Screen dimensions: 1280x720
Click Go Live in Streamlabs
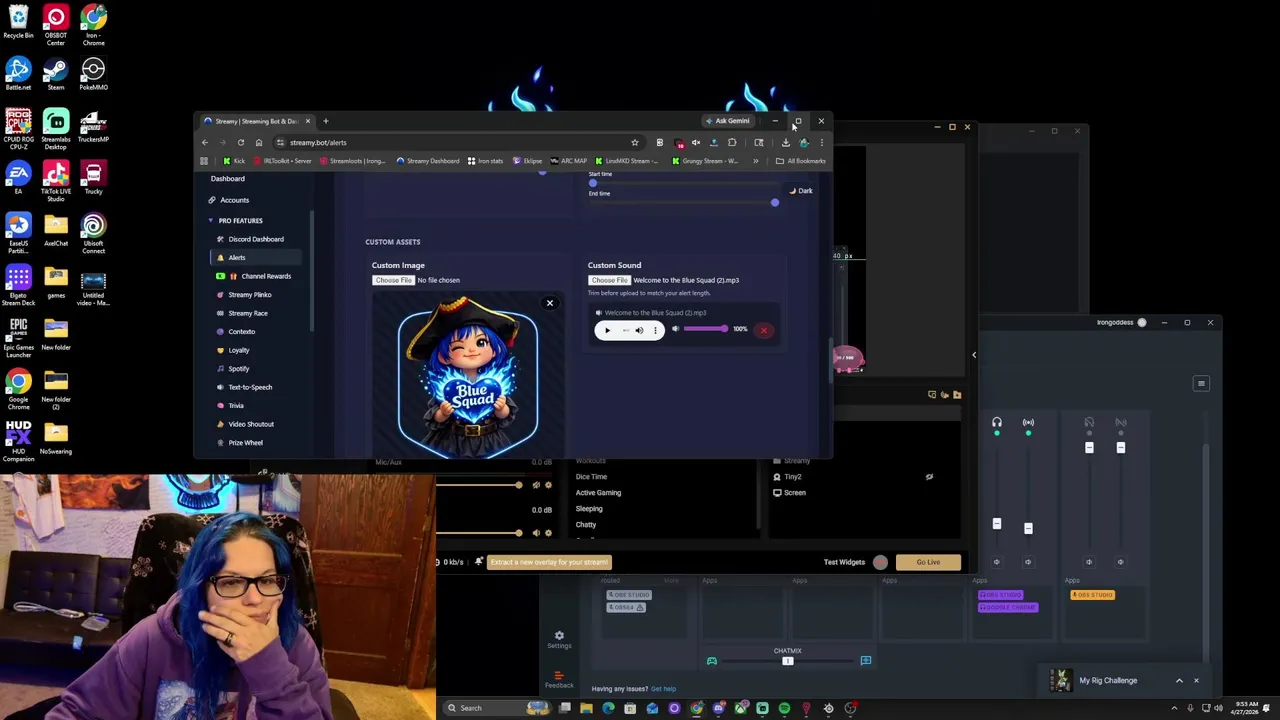(928, 562)
